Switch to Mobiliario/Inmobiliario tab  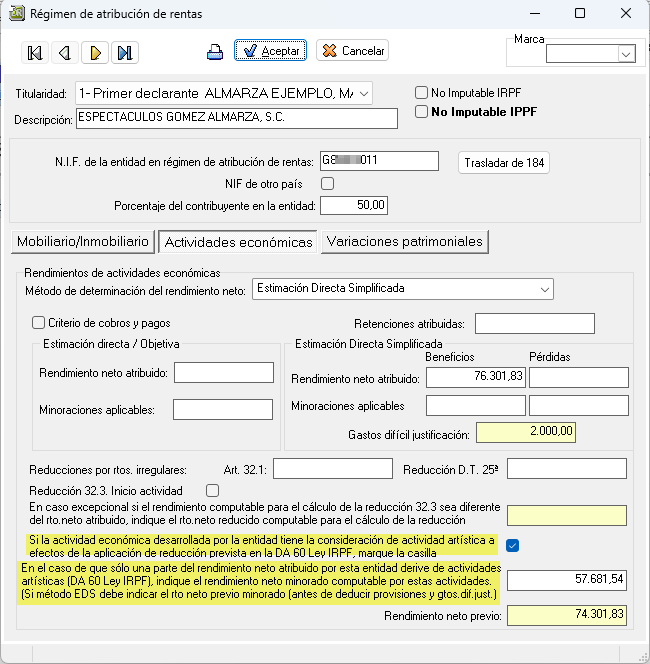coord(82,241)
